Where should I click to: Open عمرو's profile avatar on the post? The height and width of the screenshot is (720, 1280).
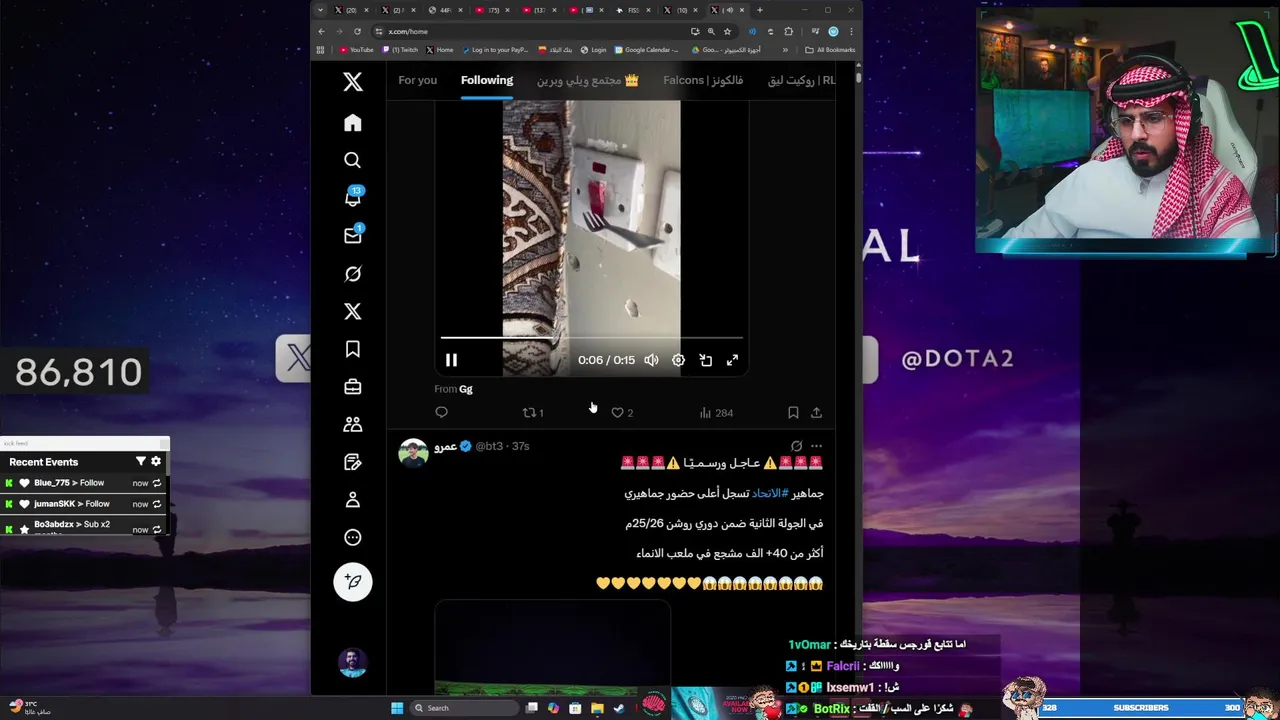(x=413, y=453)
